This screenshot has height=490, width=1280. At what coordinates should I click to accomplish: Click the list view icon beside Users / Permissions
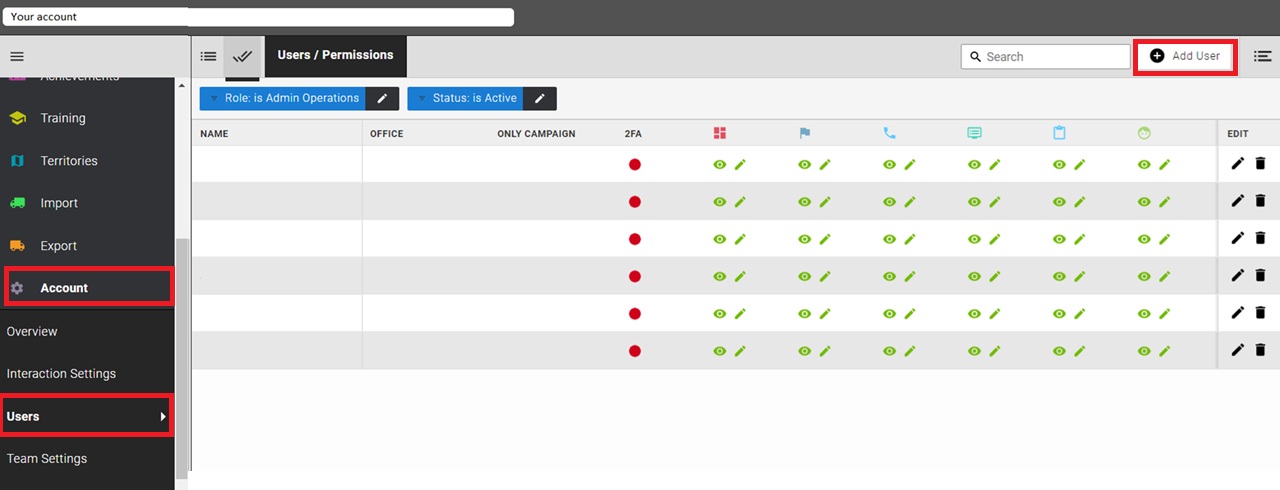[x=208, y=56]
